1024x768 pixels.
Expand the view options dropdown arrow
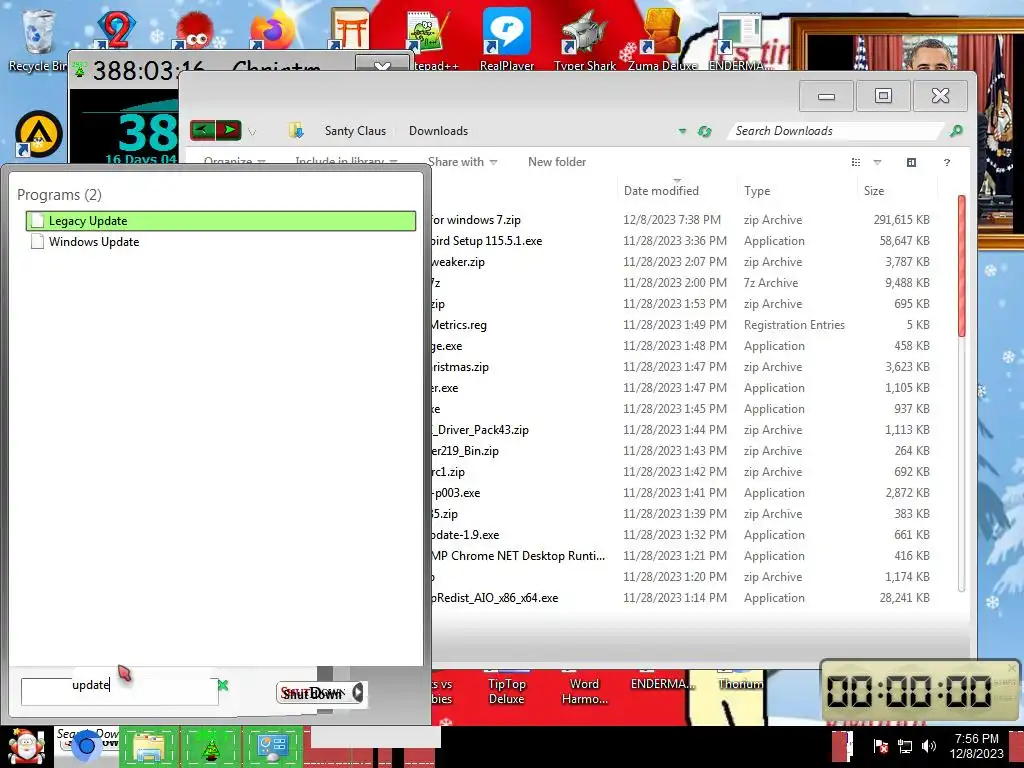tap(877, 162)
